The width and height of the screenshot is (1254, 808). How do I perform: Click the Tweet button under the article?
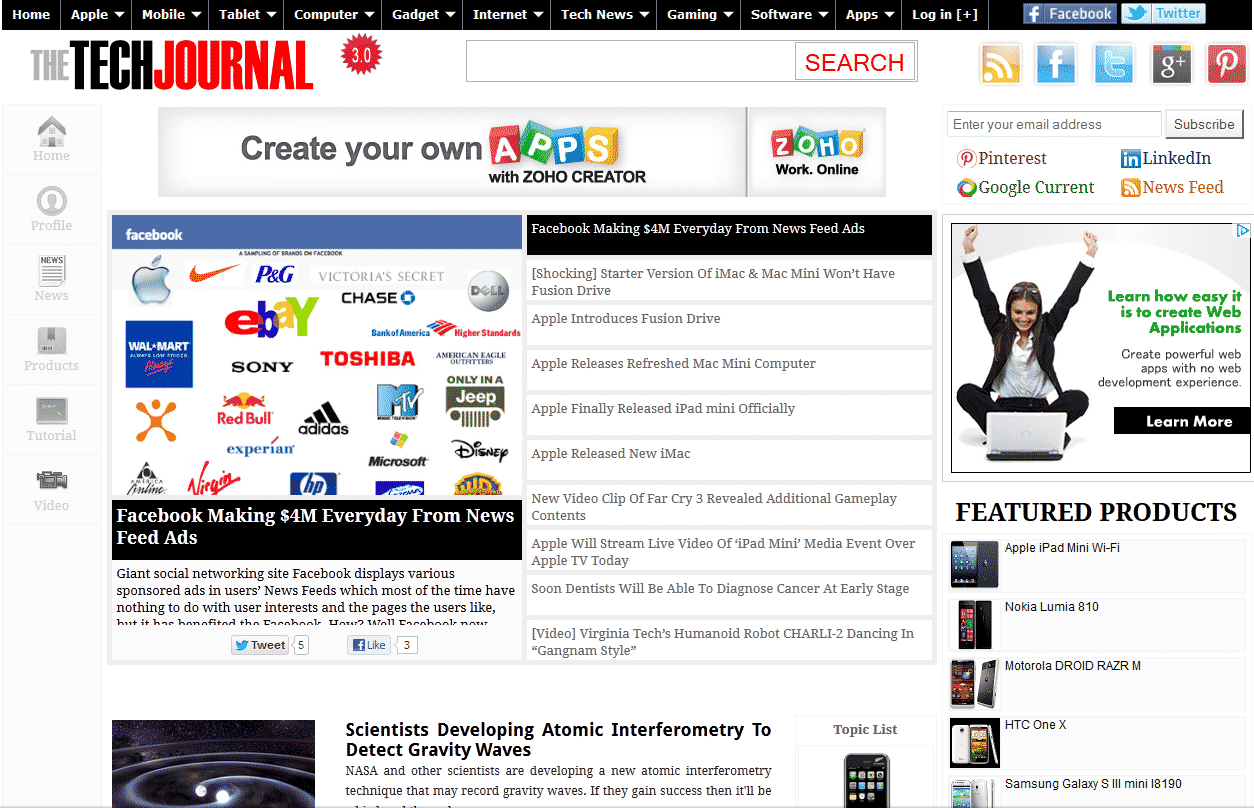pyautogui.click(x=260, y=645)
